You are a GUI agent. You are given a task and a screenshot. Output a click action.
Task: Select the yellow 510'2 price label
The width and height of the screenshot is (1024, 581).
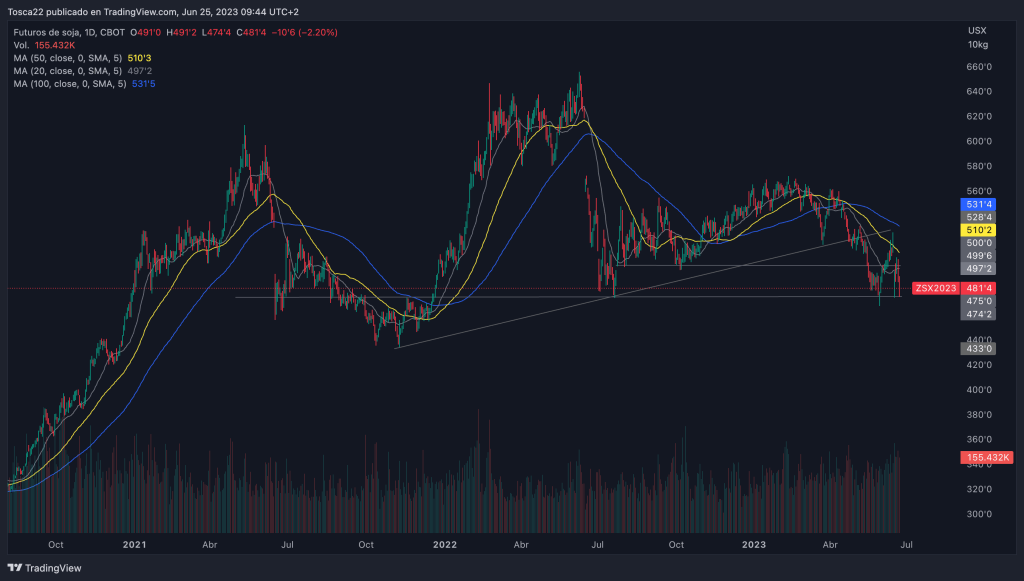[x=977, y=229]
